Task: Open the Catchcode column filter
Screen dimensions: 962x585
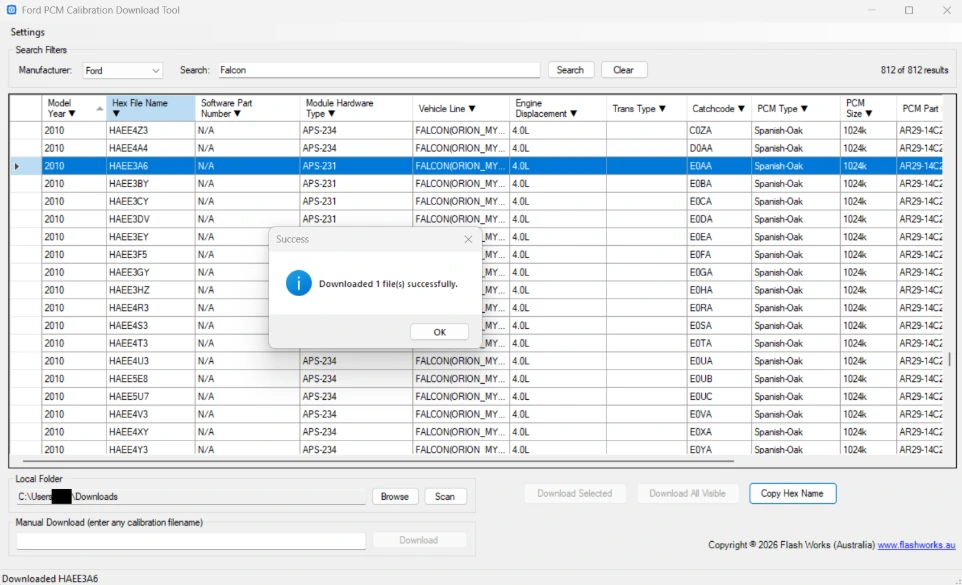Action: tap(743, 107)
